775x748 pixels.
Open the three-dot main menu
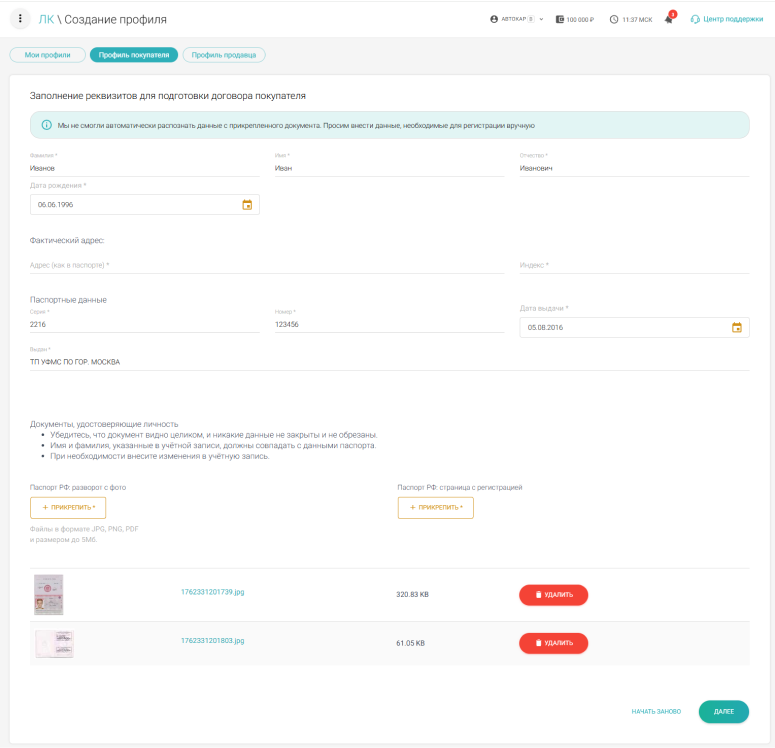(20, 19)
